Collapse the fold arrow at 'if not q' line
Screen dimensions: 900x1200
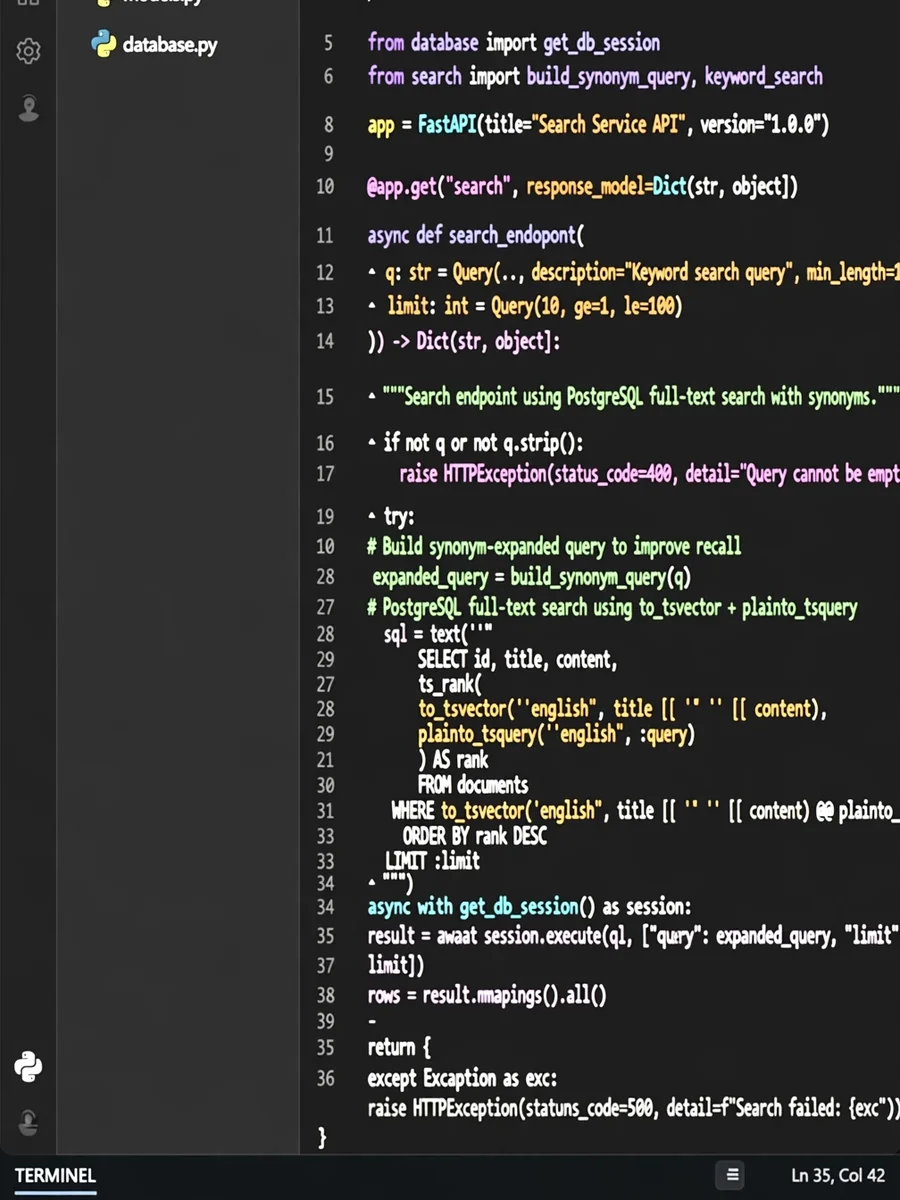[373, 443]
